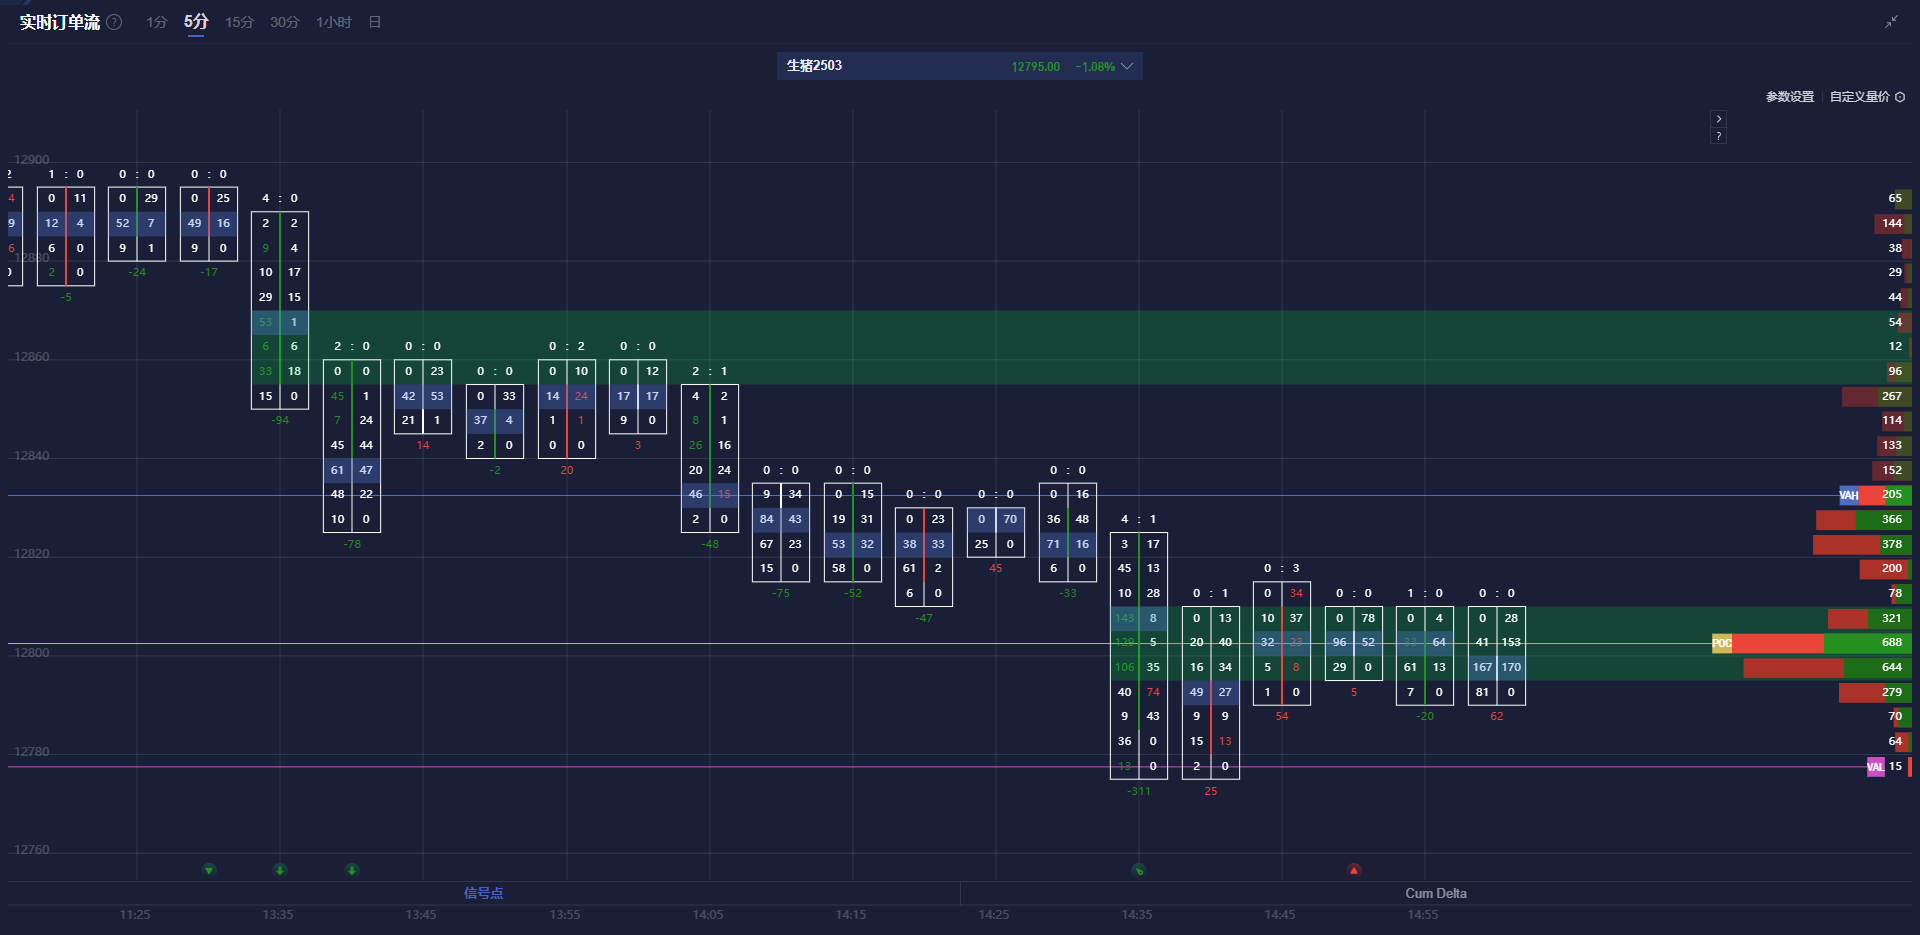Toggle the Cum Delta row label
The image size is (1920, 935).
[1436, 893]
